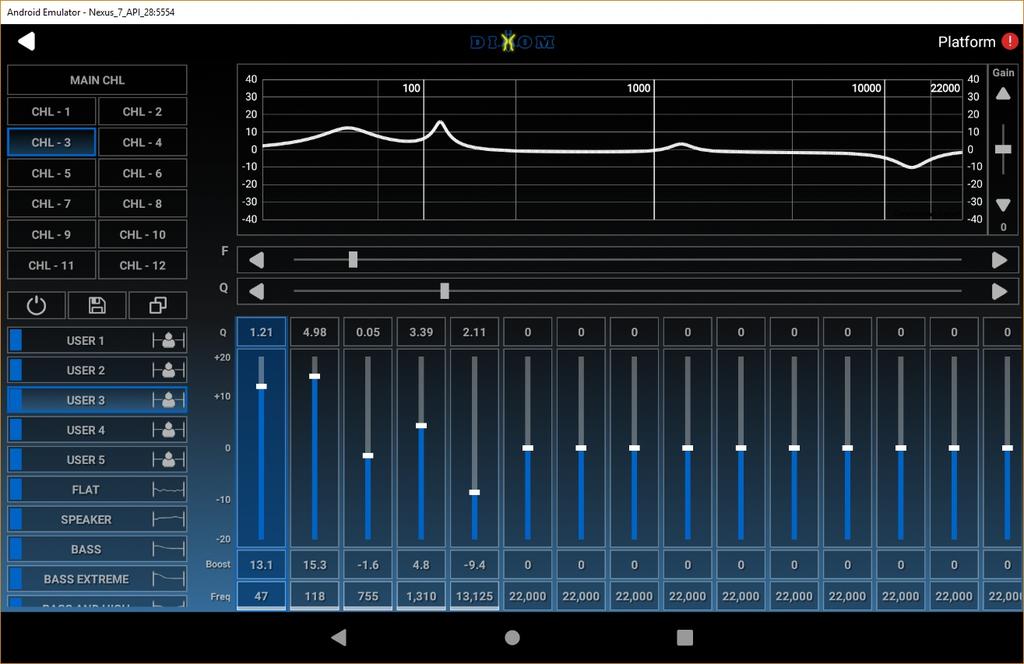Click the Q slider handle
Screen dimensions: 1024x664
(444, 291)
